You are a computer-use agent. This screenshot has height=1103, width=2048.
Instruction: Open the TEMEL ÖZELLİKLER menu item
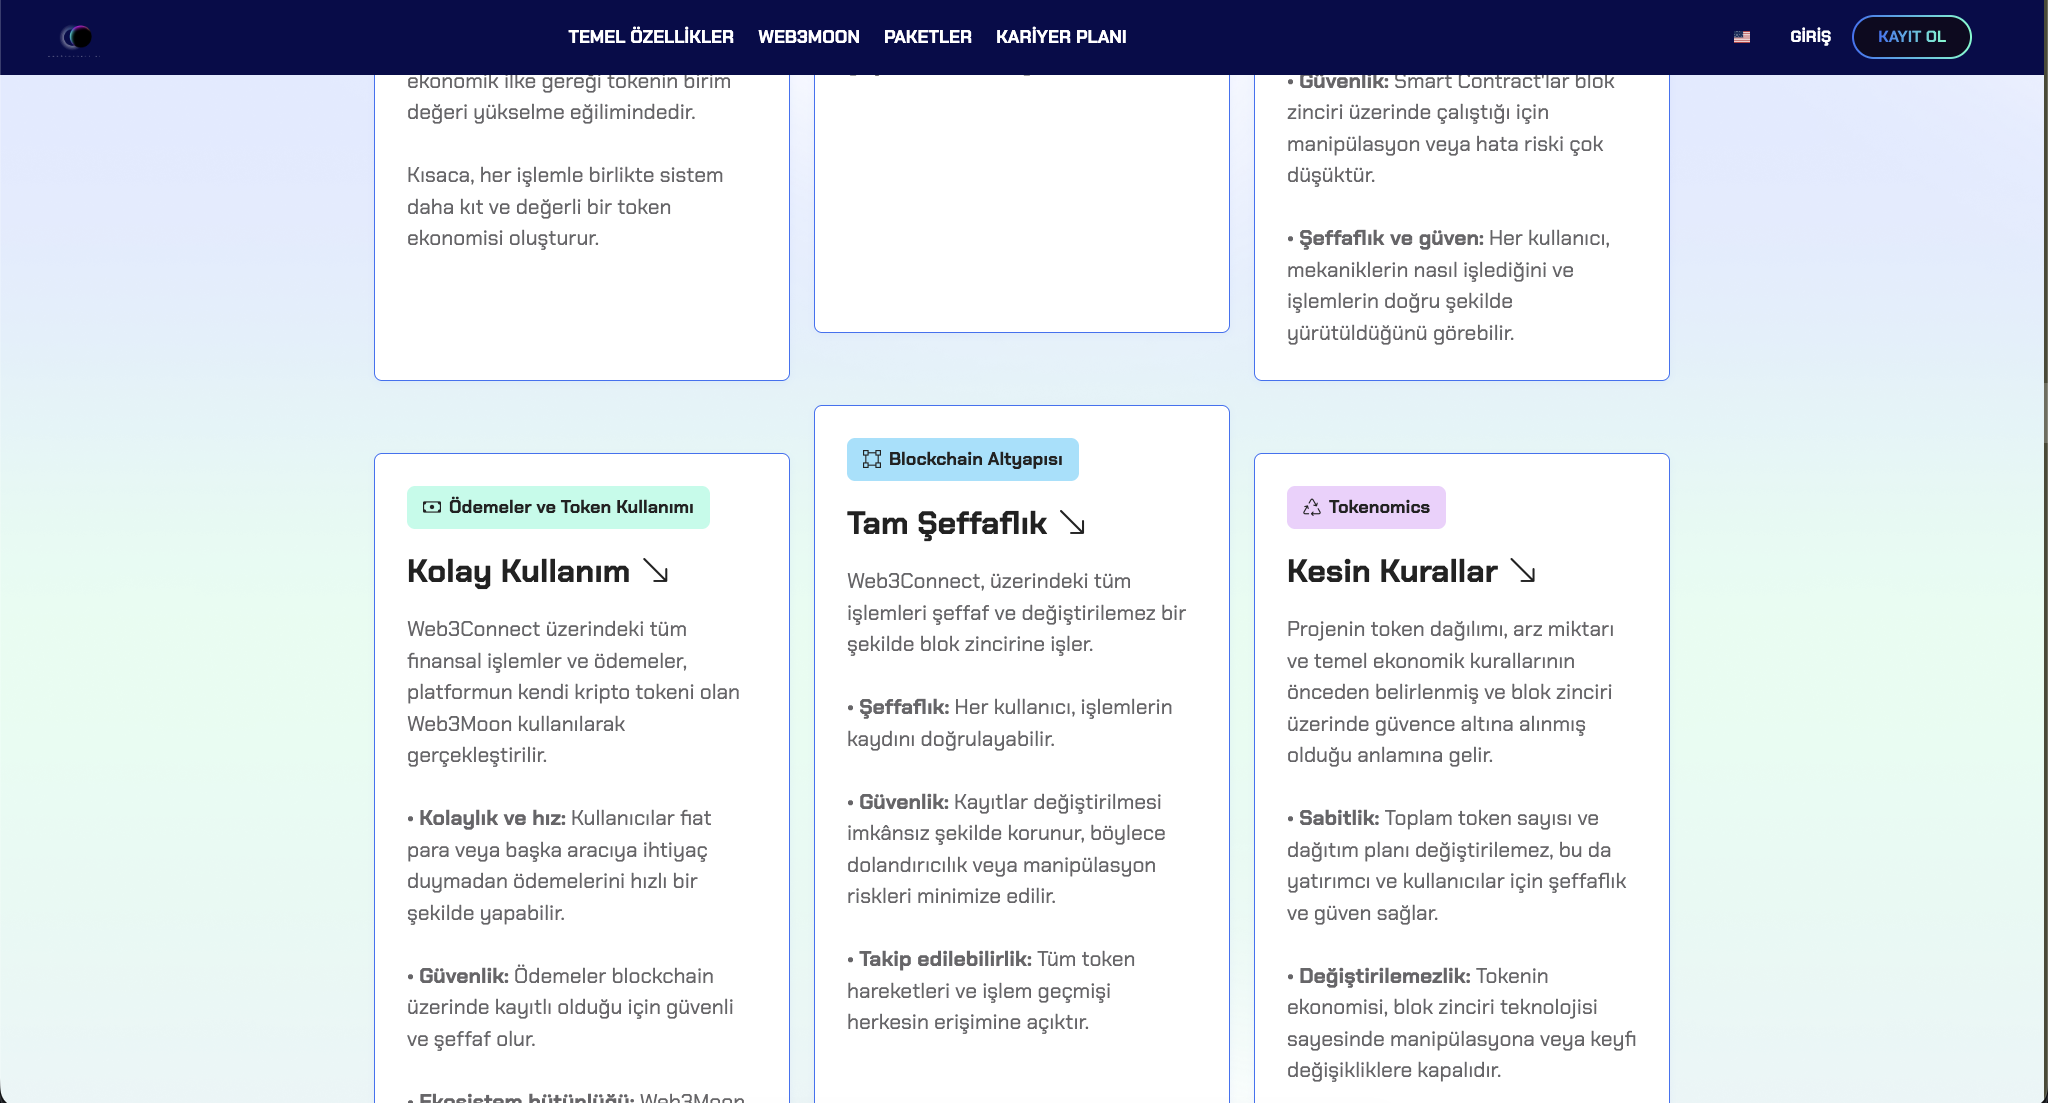[x=650, y=36]
